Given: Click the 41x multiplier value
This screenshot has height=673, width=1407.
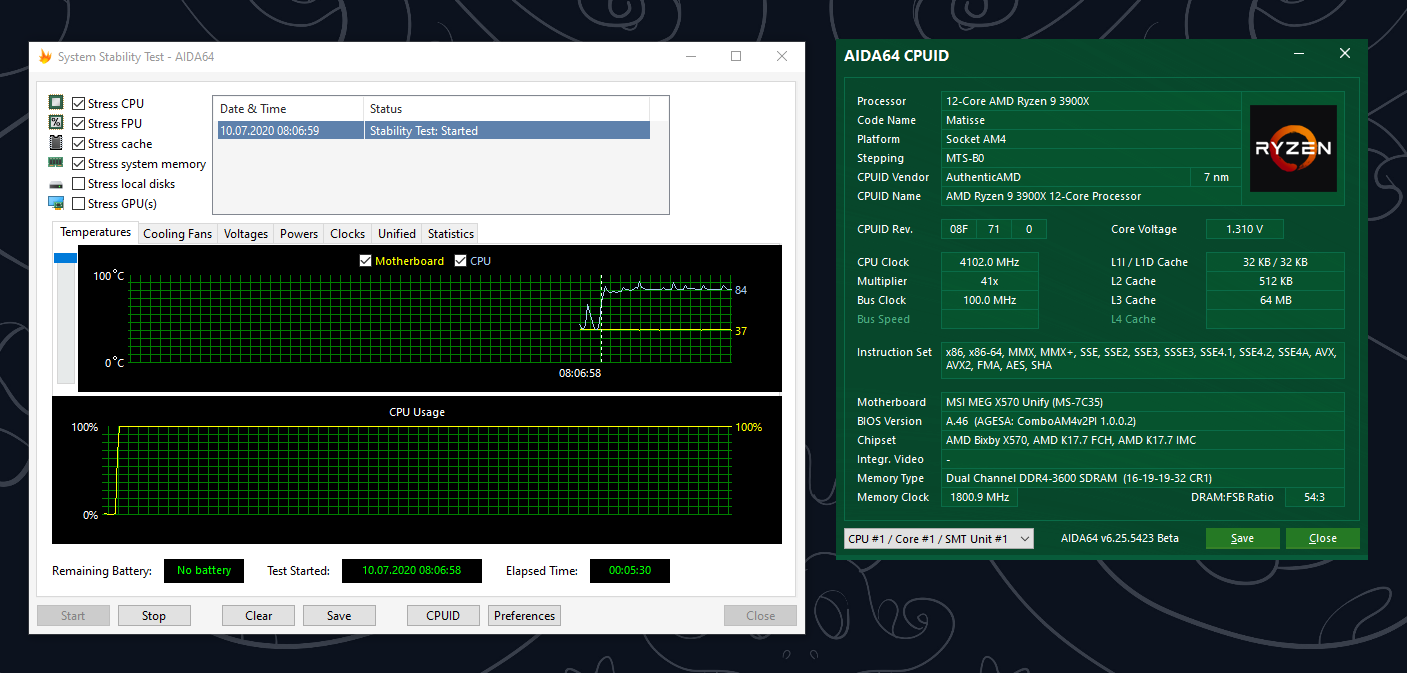Looking at the screenshot, I should tap(990, 281).
